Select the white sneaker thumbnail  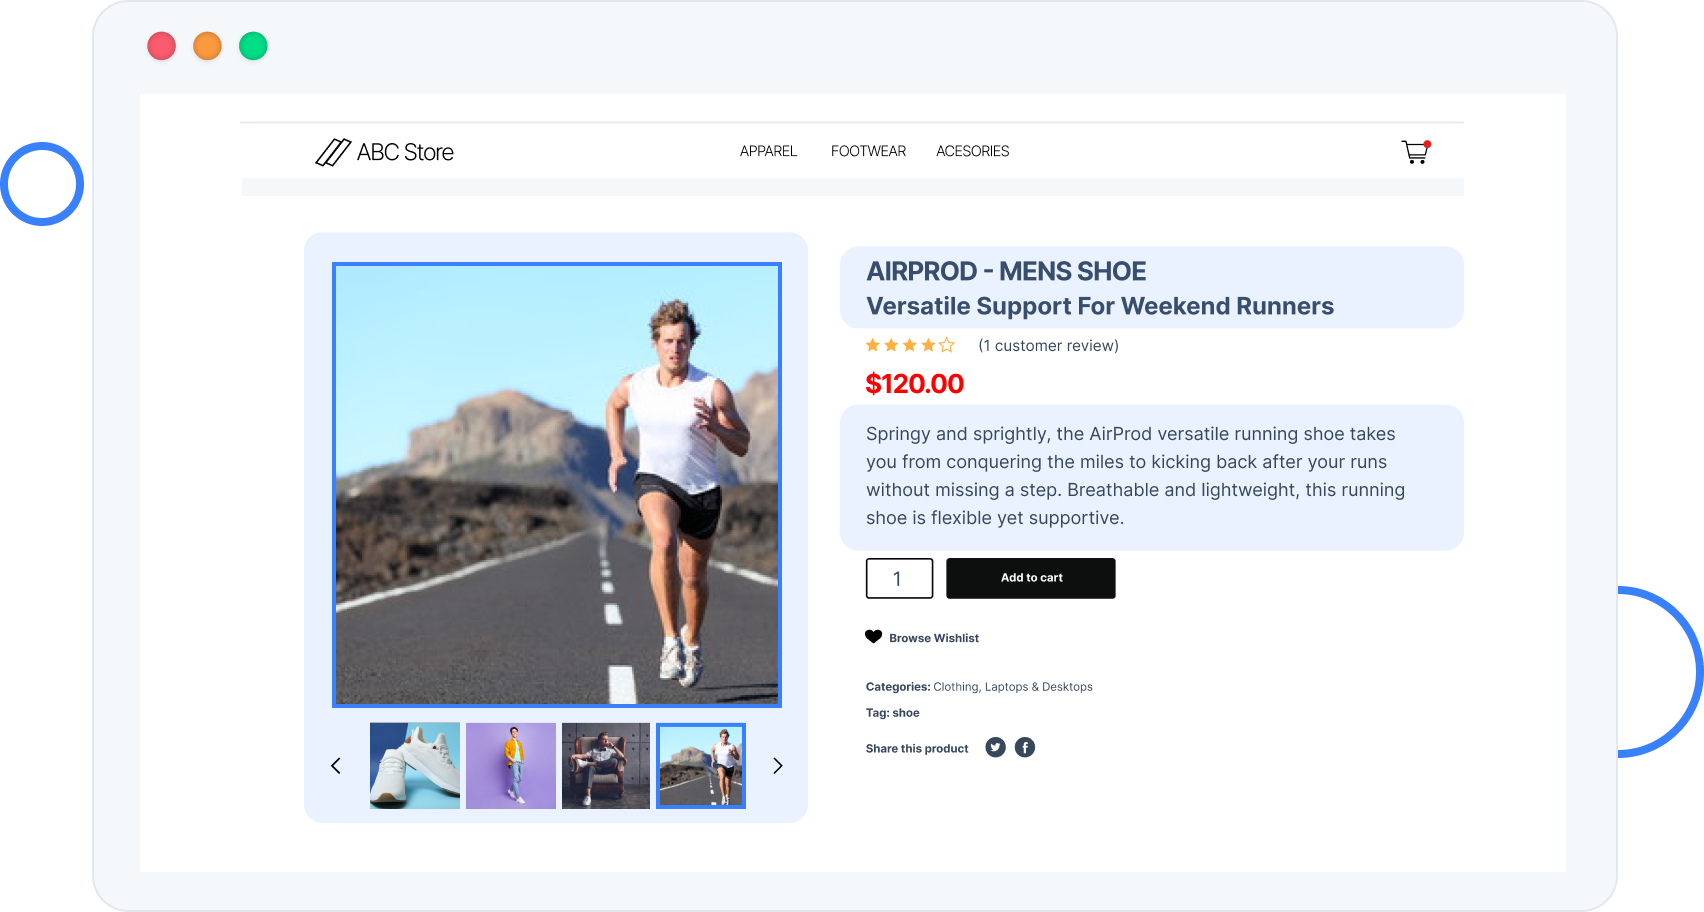click(x=415, y=766)
